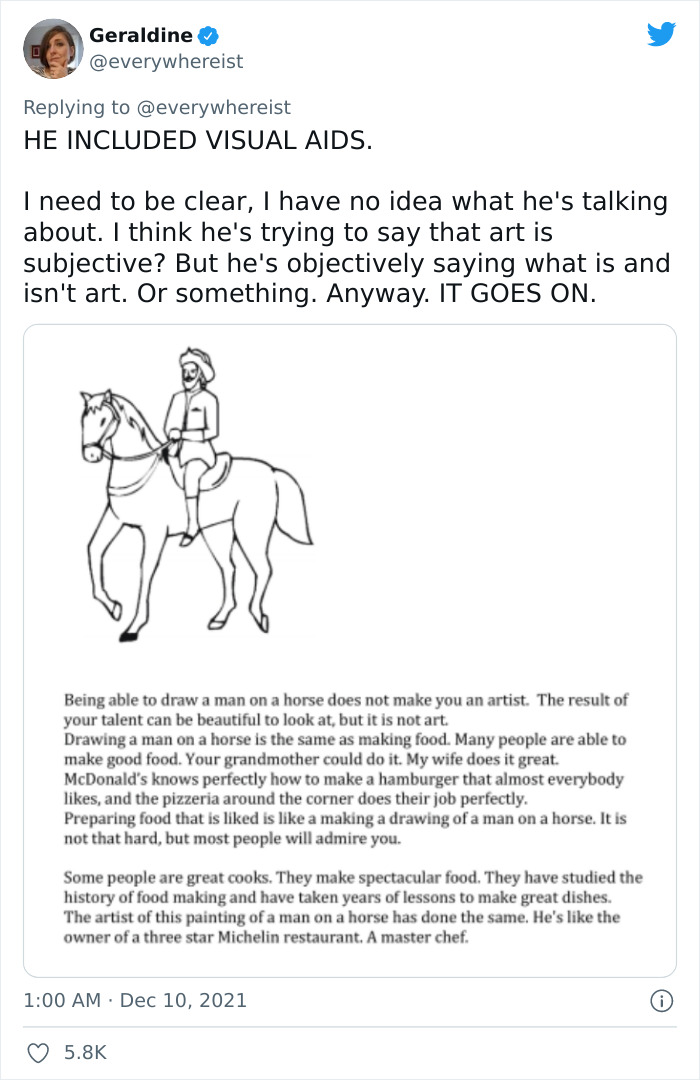
Task: Click the blue verified badge beside Geraldine
Action: (x=208, y=36)
